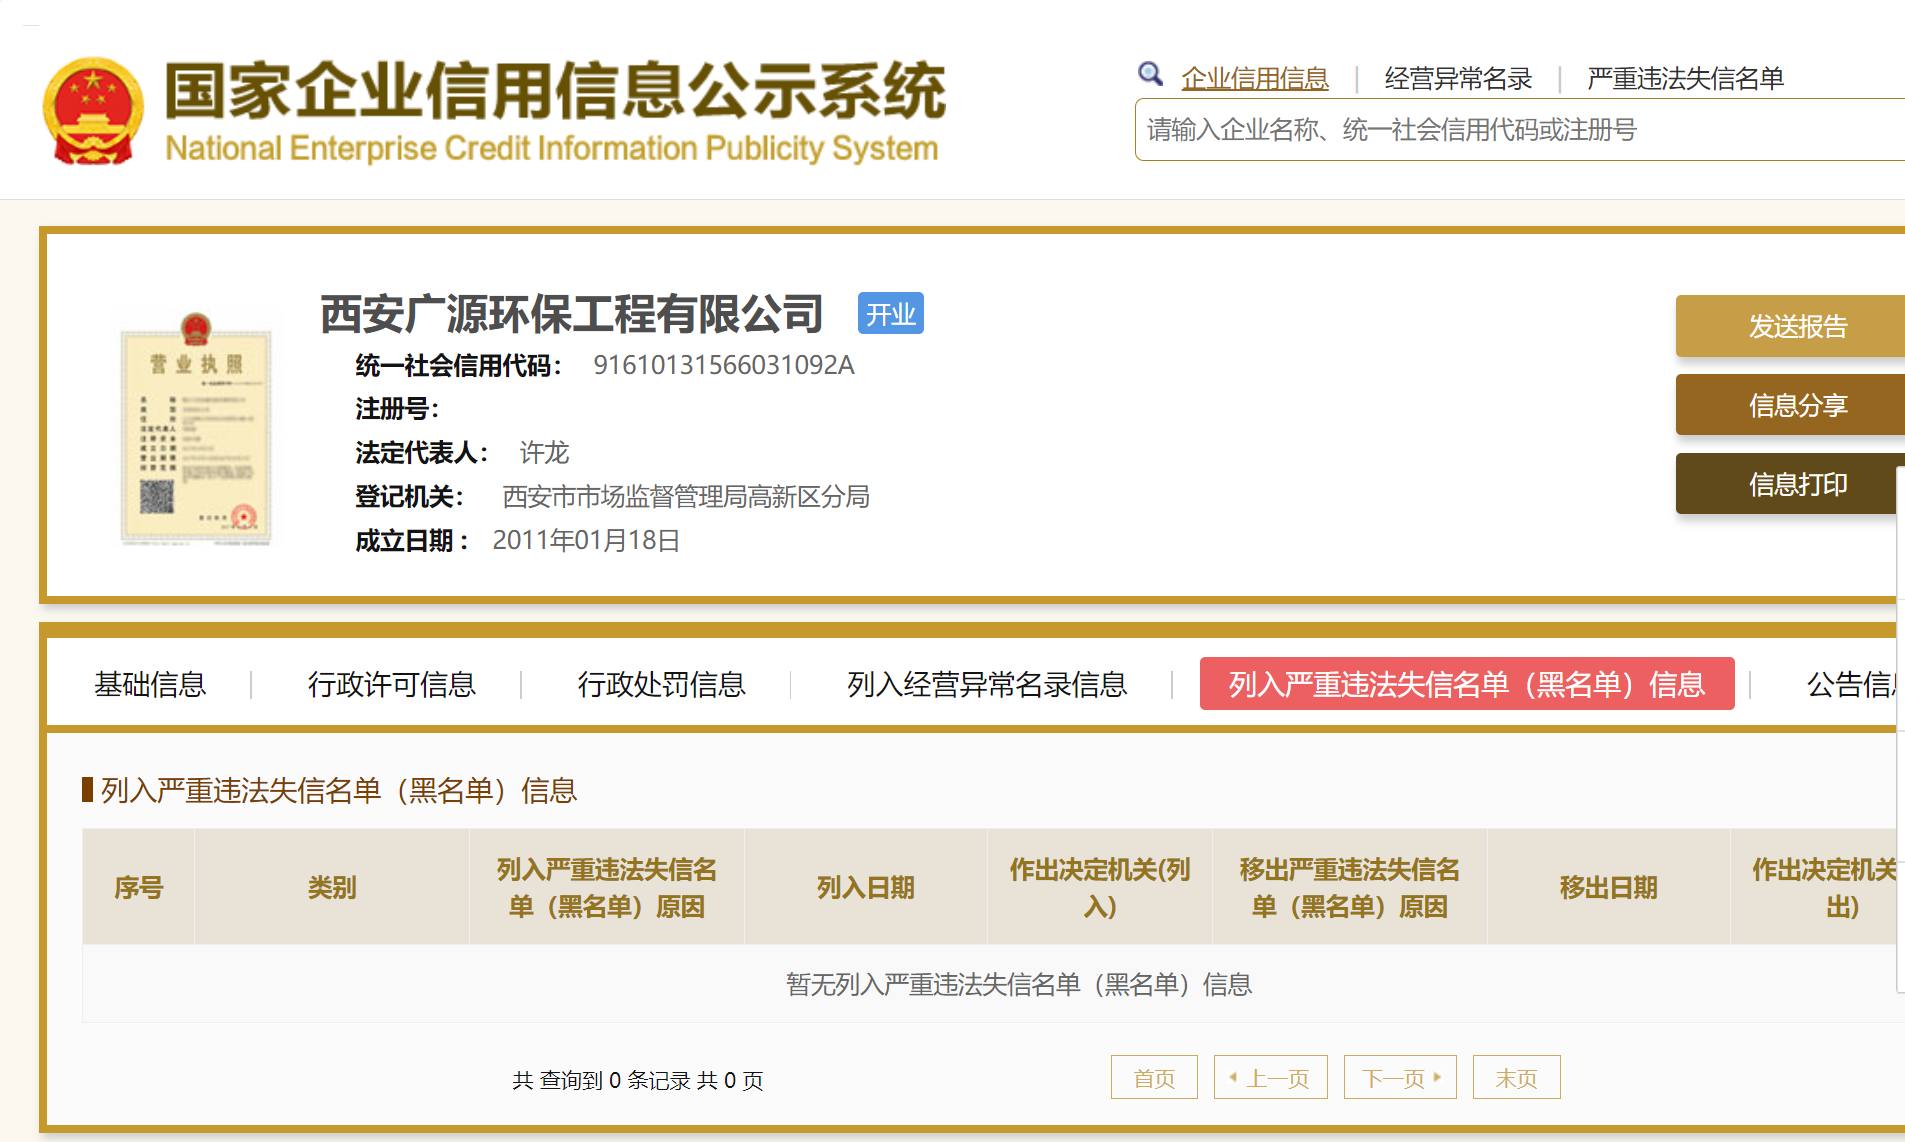This screenshot has width=1905, height=1142.
Task: Click the 作出决定机关(列入) column header
Action: tap(1100, 887)
